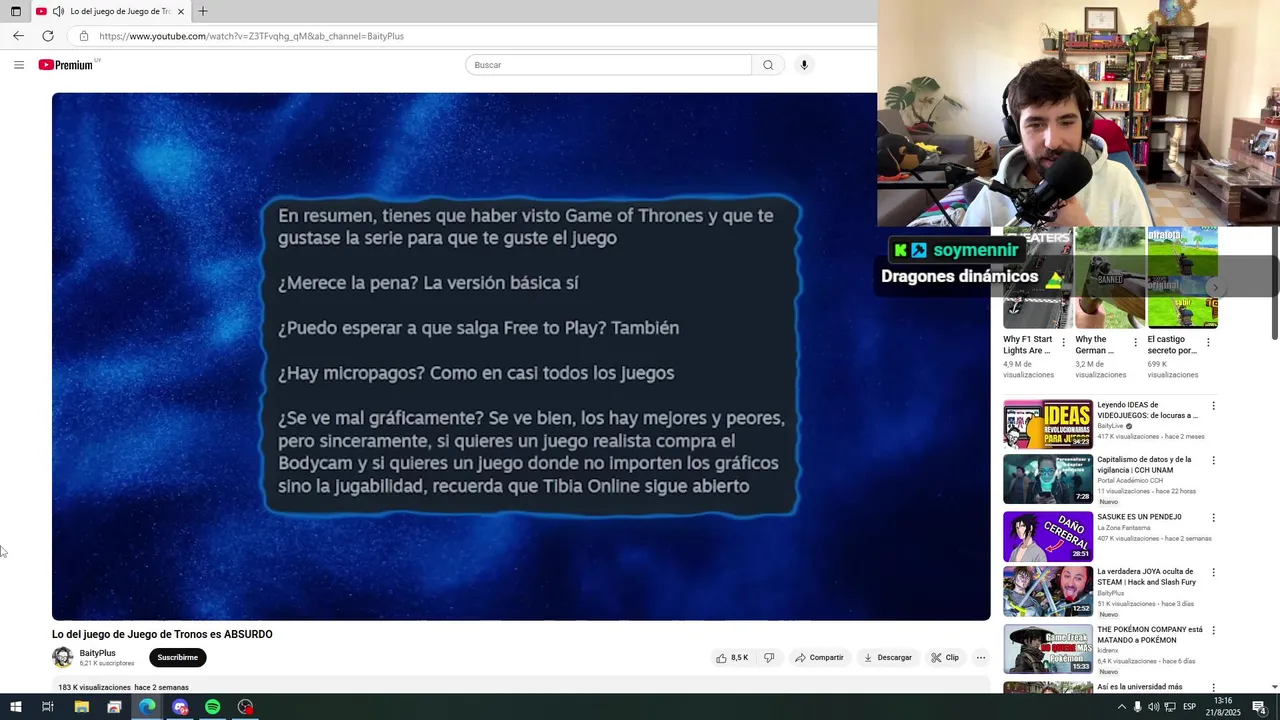This screenshot has height=720, width=1280.
Task: Open Discord from the taskbar
Action: pyautogui.click(x=180, y=707)
